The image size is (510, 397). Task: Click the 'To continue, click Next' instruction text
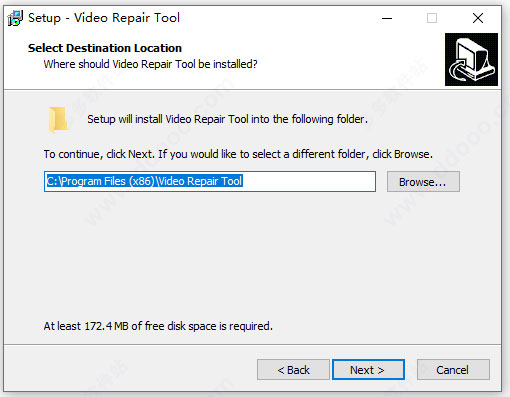(x=238, y=154)
